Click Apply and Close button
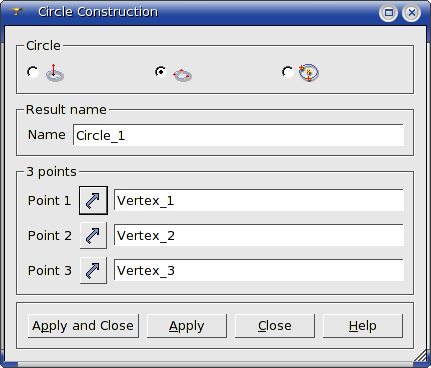The height and width of the screenshot is (368, 431). coord(83,326)
